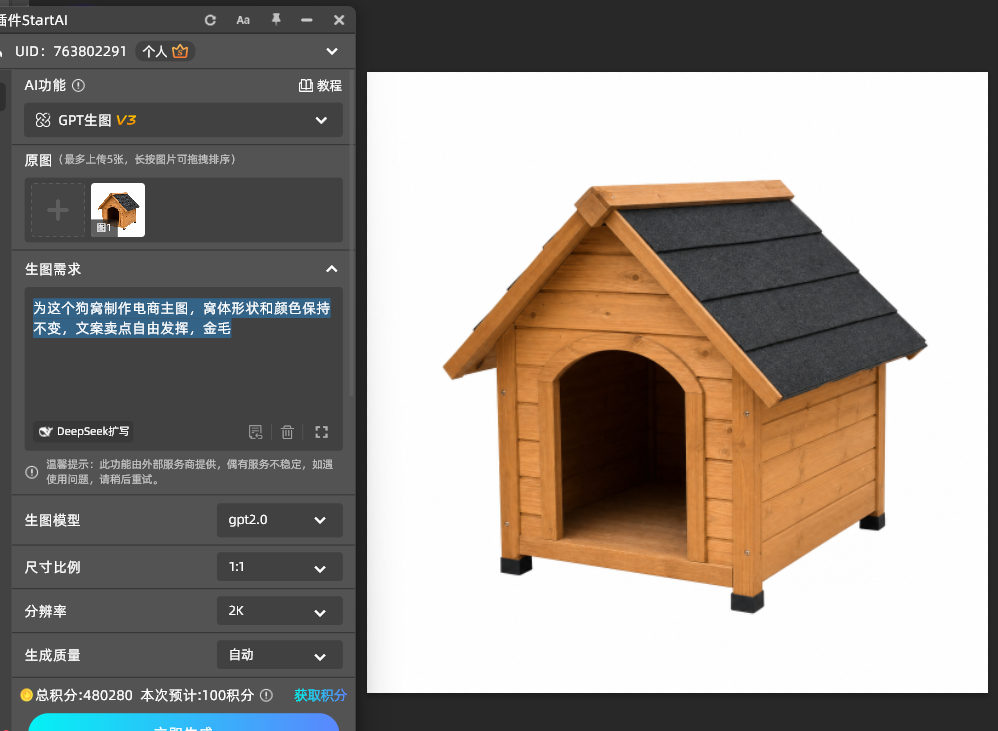Viewport: 998px width, 731px height.
Task: Clear the prompt with trash icon
Action: tap(287, 432)
